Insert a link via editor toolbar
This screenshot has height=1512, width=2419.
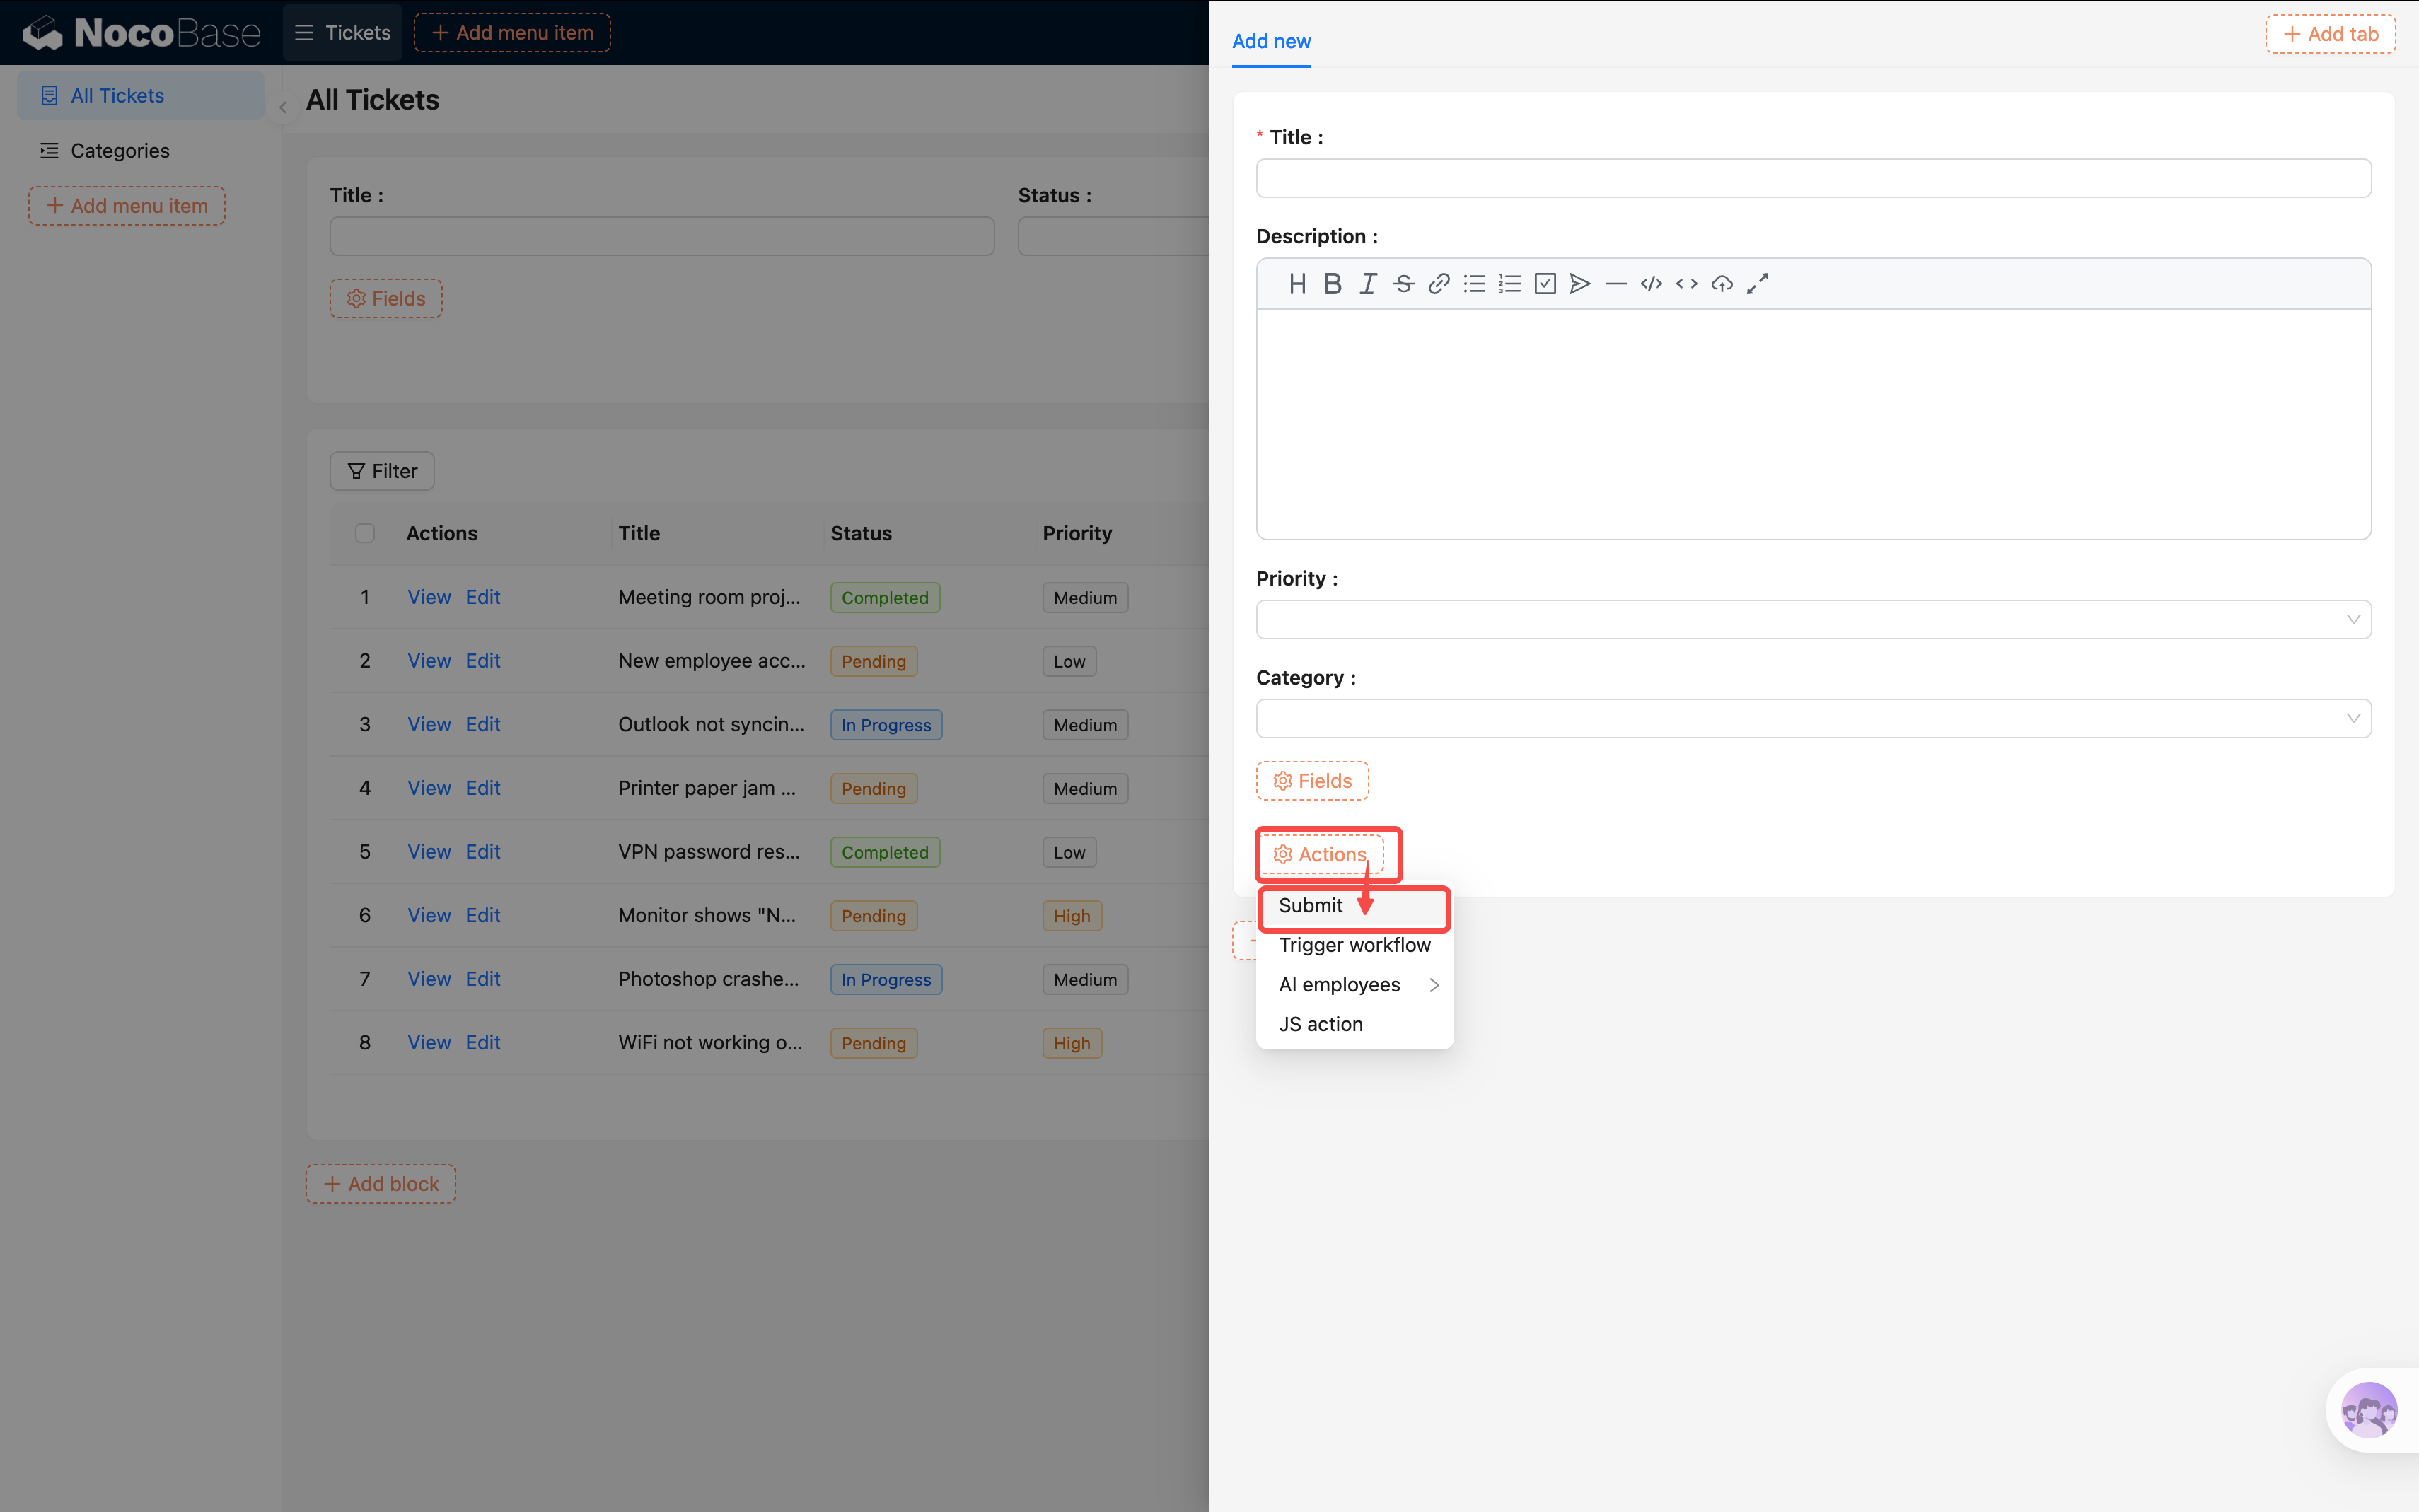click(x=1438, y=284)
